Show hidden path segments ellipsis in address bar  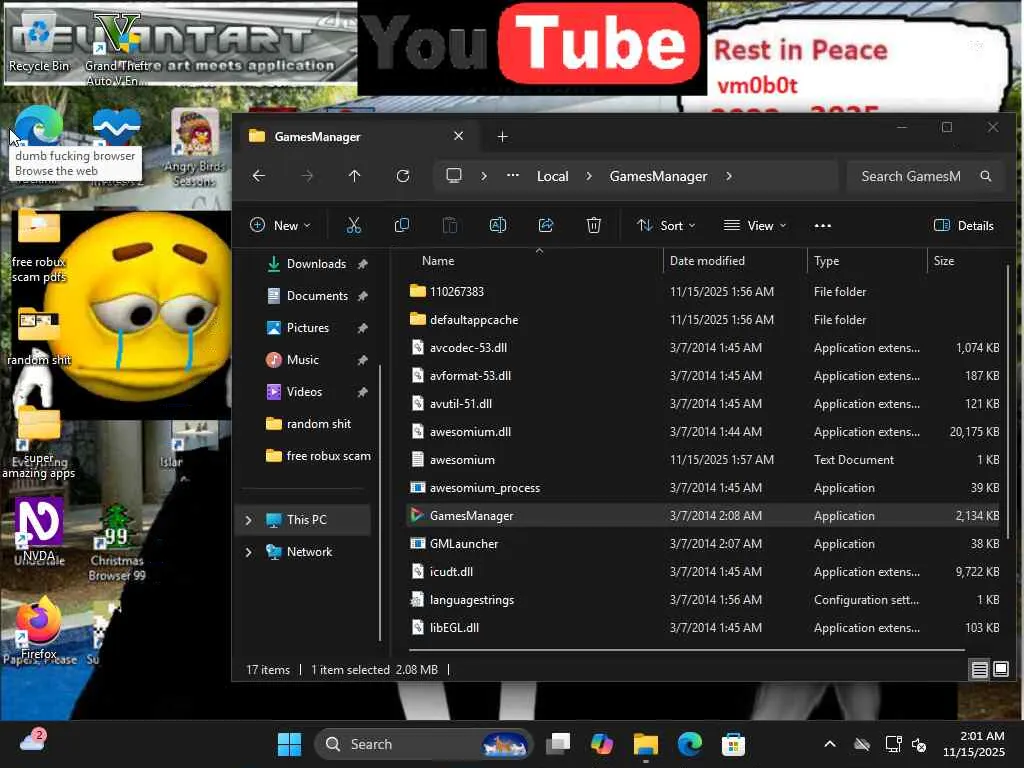pyautogui.click(x=513, y=176)
